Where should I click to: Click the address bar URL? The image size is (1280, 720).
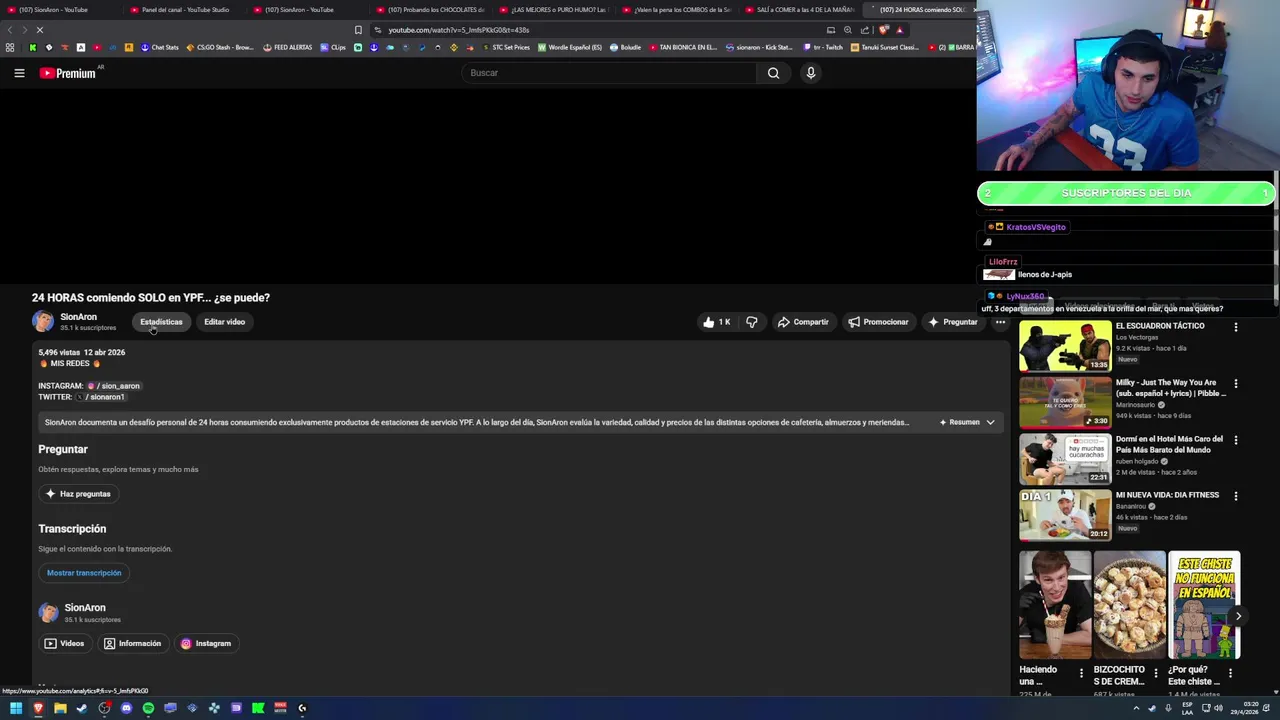[x=459, y=30]
